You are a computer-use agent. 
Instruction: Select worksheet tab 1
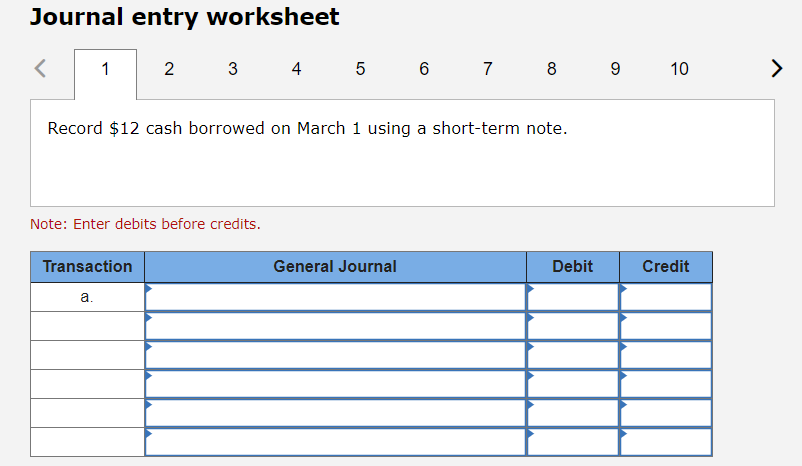pyautogui.click(x=105, y=74)
